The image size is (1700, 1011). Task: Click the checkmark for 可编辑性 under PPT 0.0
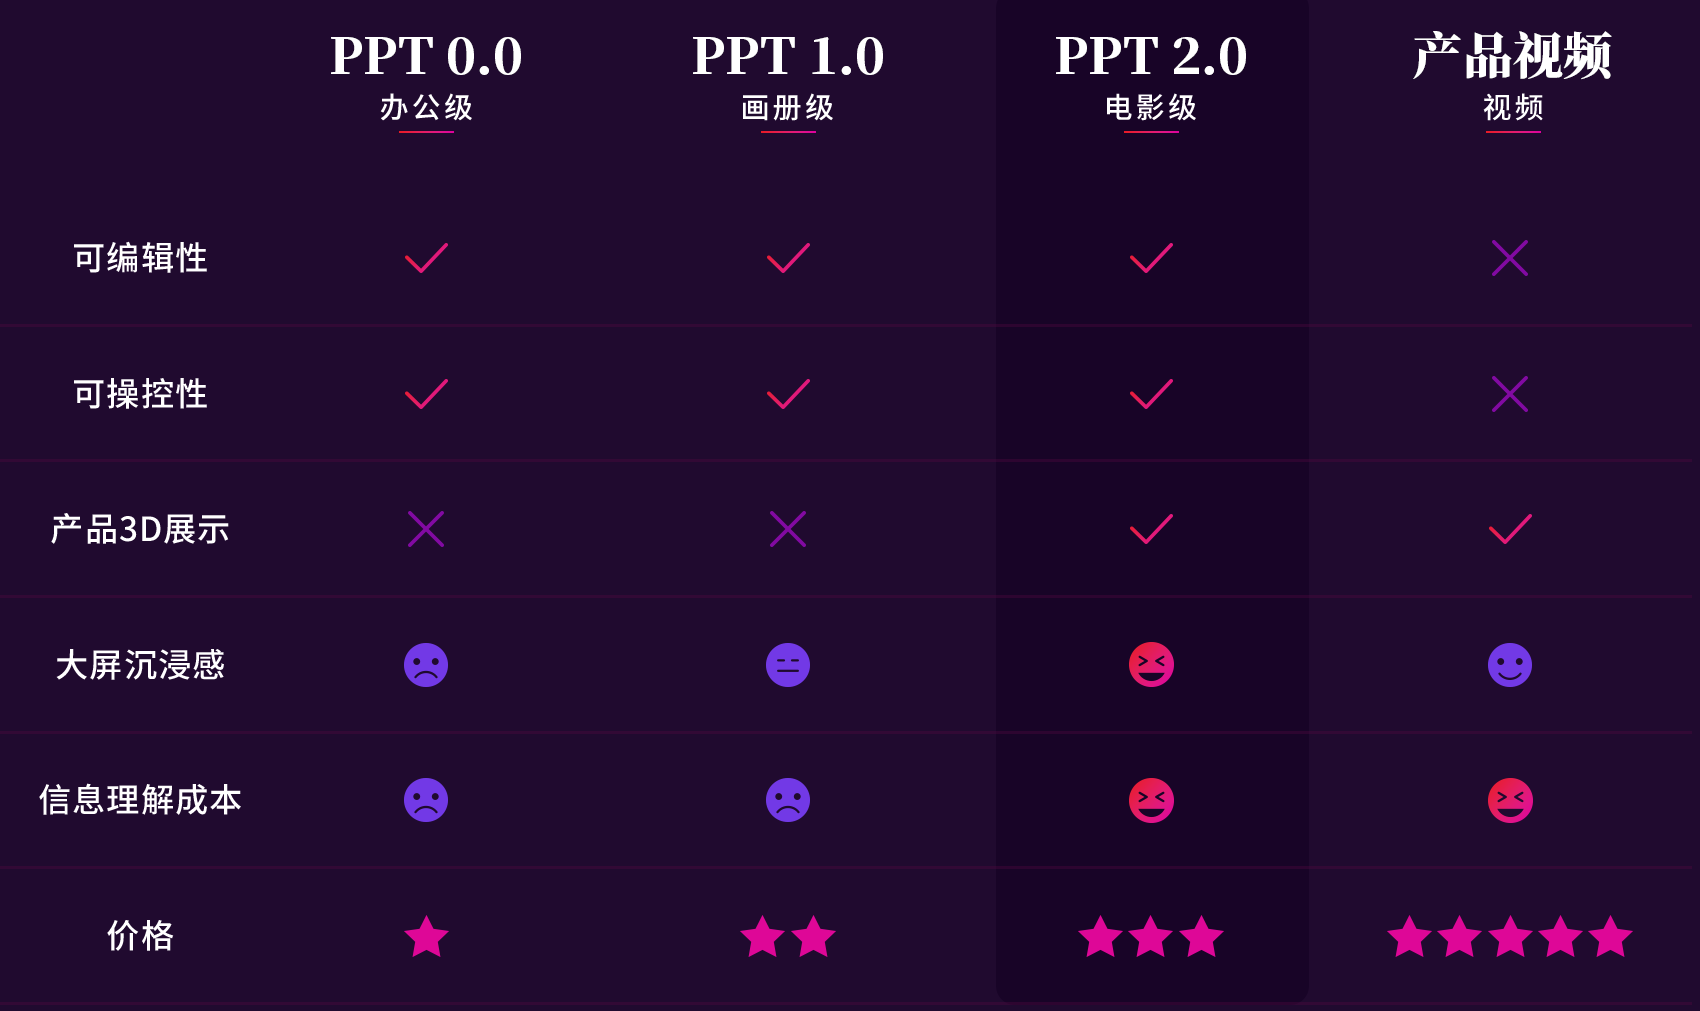pos(426,258)
